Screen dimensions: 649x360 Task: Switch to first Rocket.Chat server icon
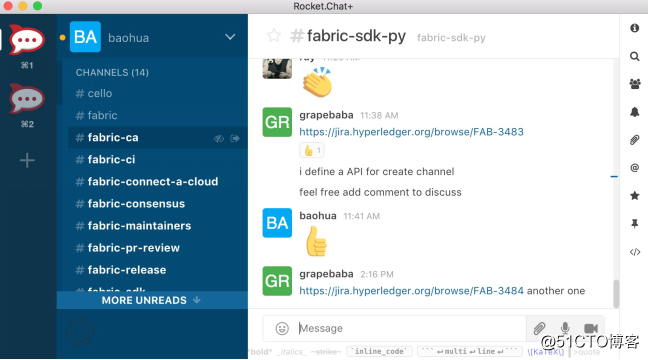tap(26, 40)
